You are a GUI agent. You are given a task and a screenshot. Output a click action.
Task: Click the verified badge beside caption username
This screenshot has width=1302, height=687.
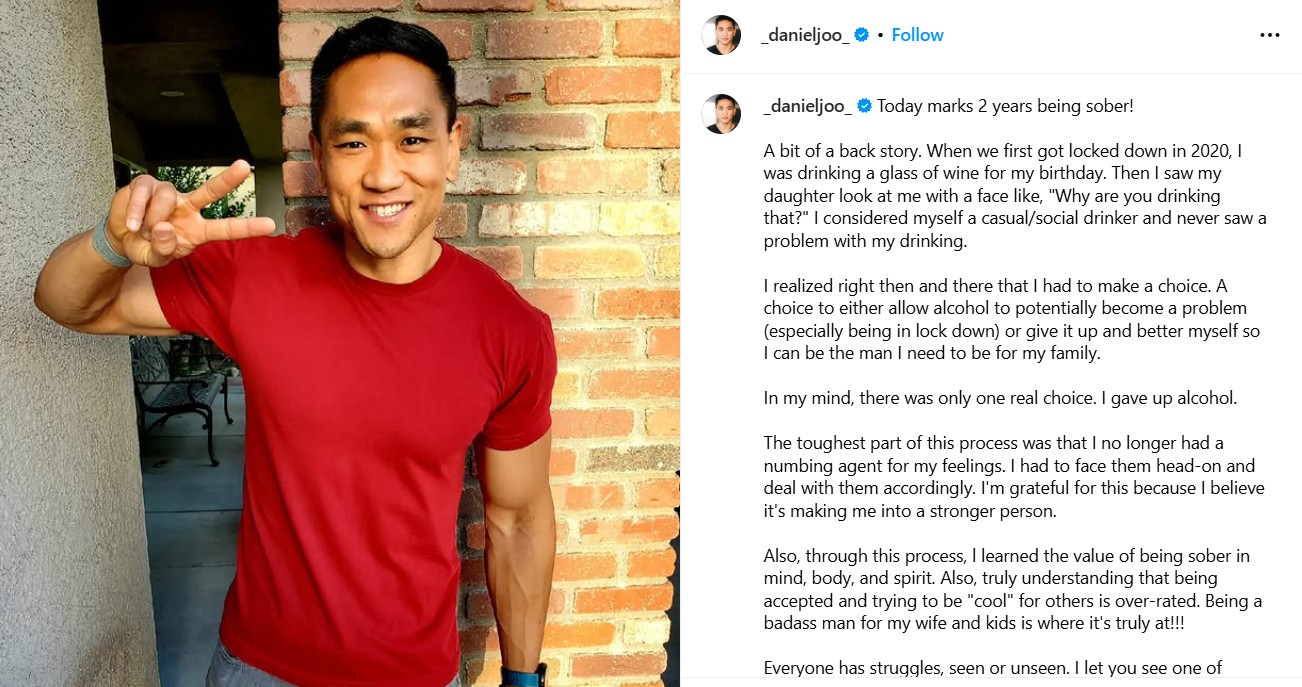[864, 106]
